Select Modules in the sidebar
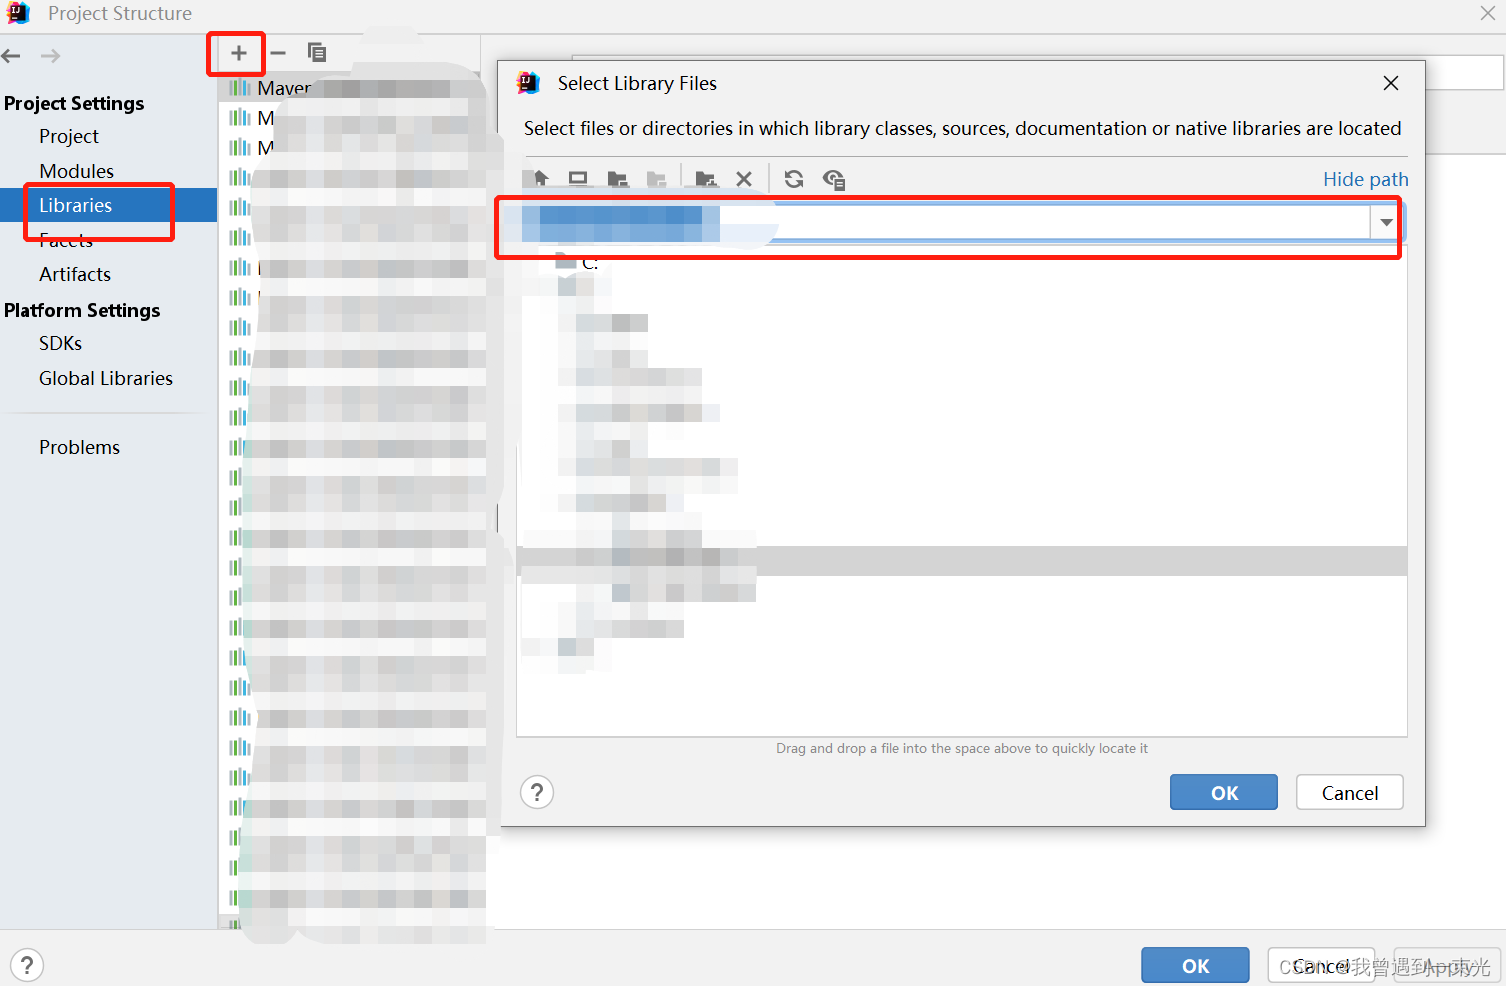The height and width of the screenshot is (986, 1506). click(77, 171)
